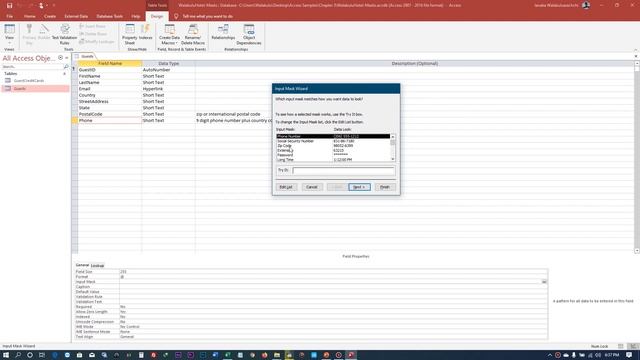Click Windows taskbar search icon

coord(18,355)
